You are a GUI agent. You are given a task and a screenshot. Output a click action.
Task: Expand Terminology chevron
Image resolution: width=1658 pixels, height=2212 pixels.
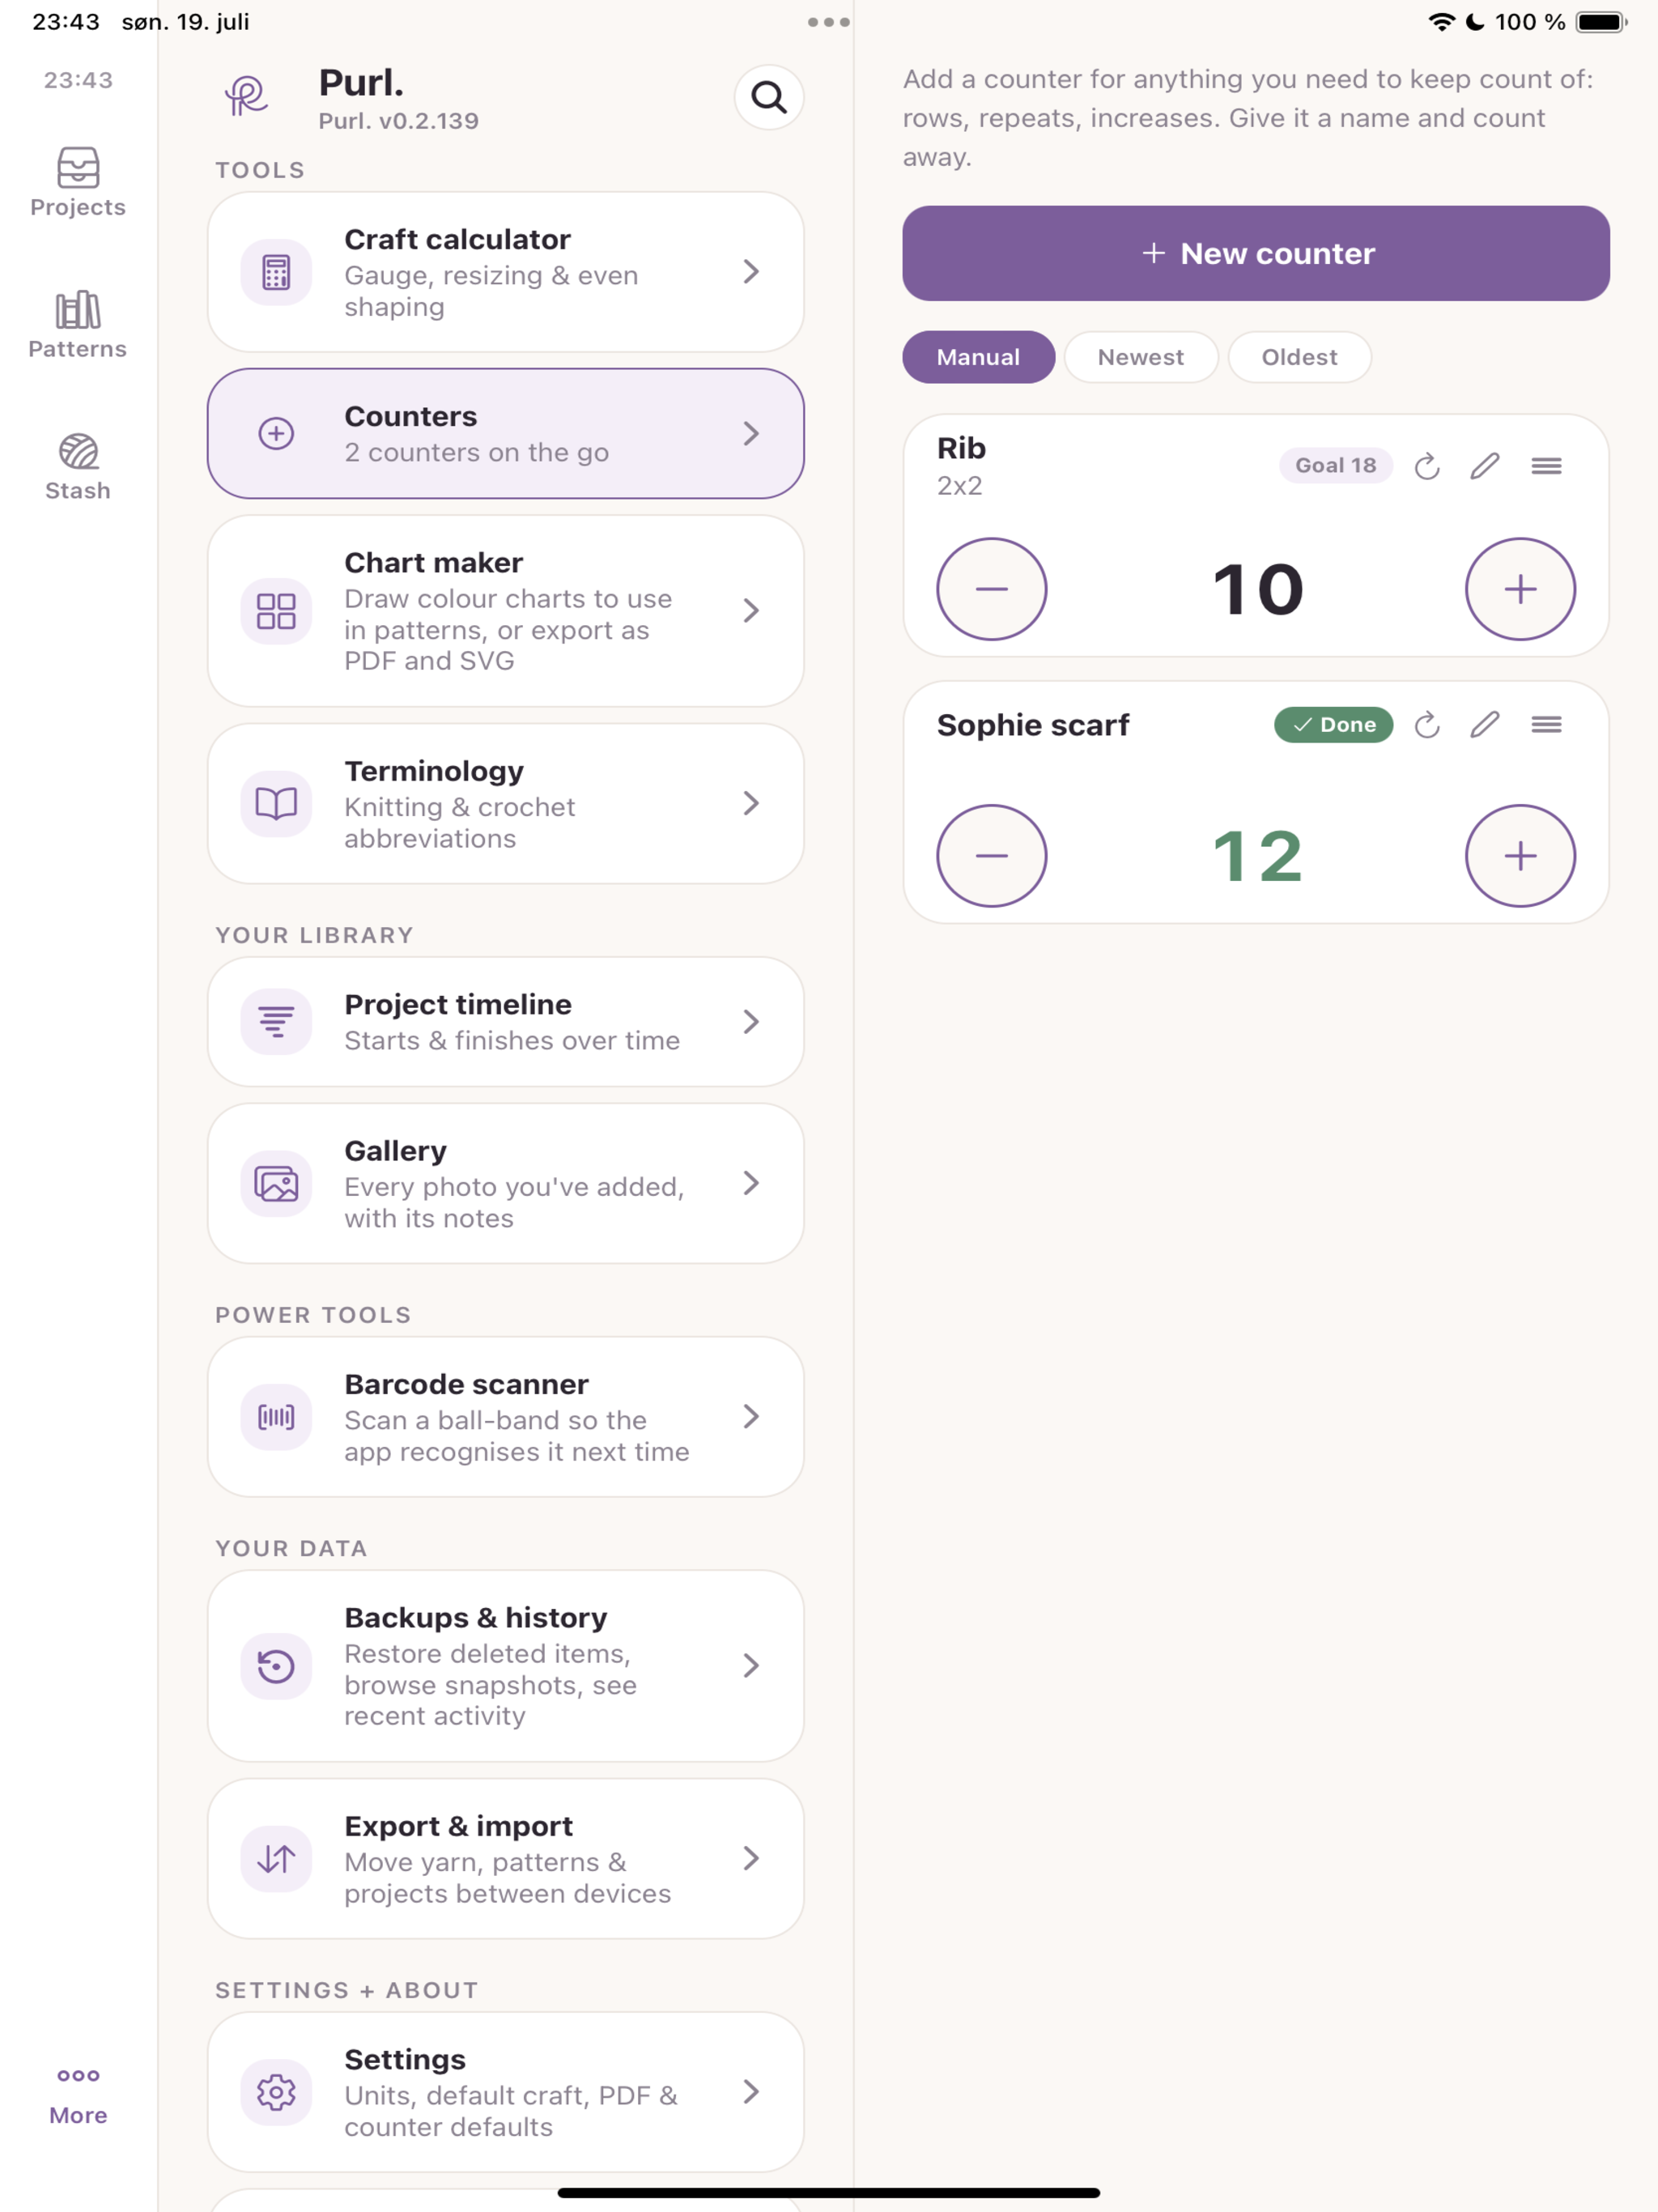[751, 803]
